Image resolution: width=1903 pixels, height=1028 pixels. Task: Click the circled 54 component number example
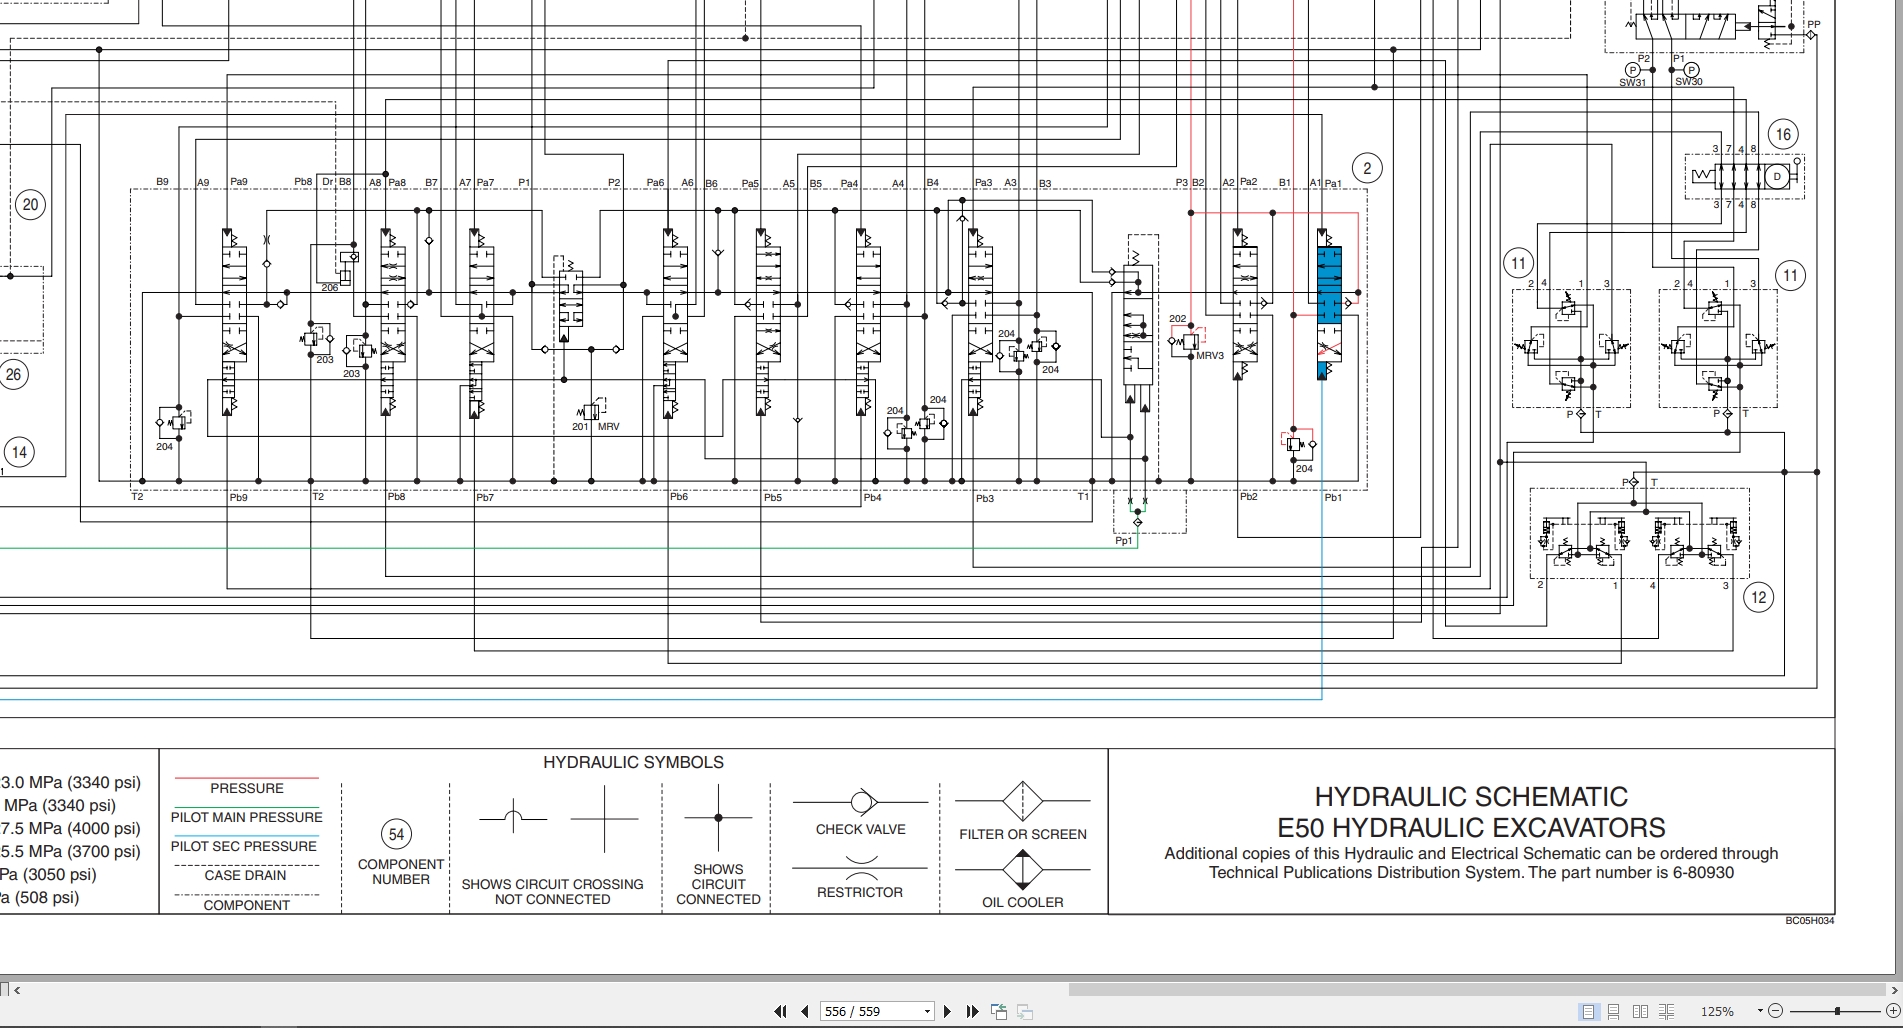pyautogui.click(x=397, y=835)
